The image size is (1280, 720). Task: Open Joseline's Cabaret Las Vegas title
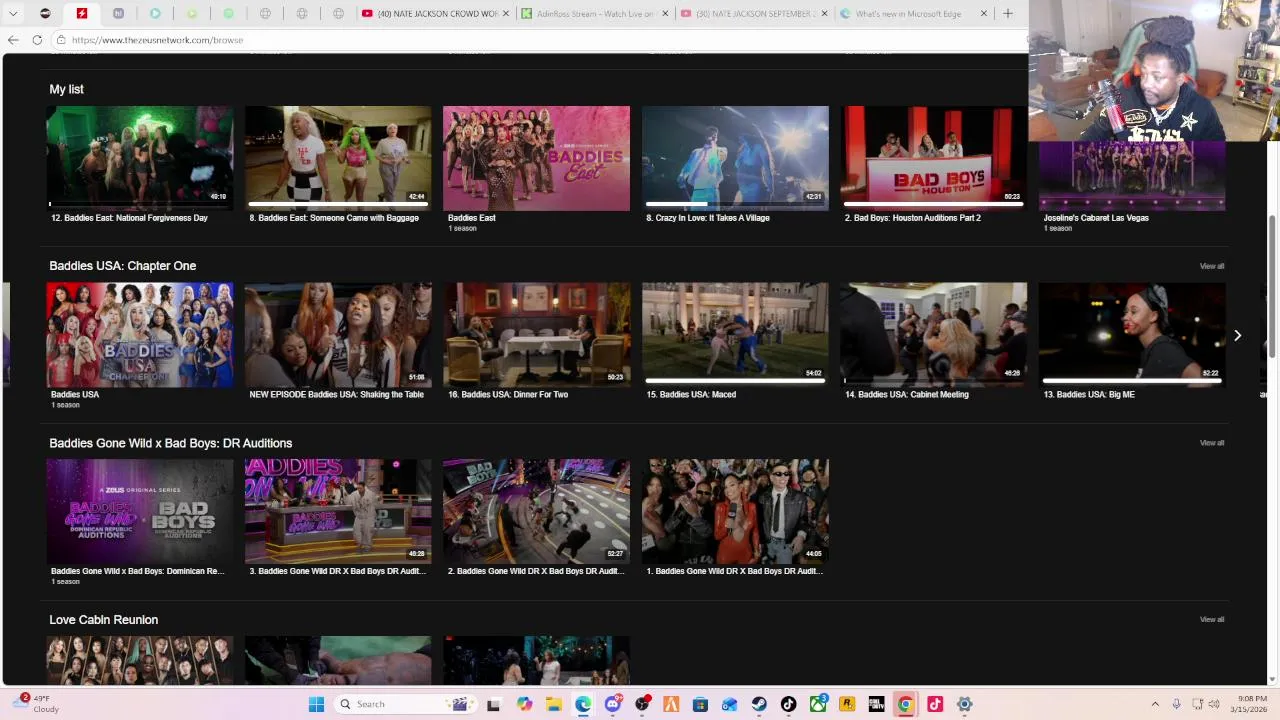1096,218
